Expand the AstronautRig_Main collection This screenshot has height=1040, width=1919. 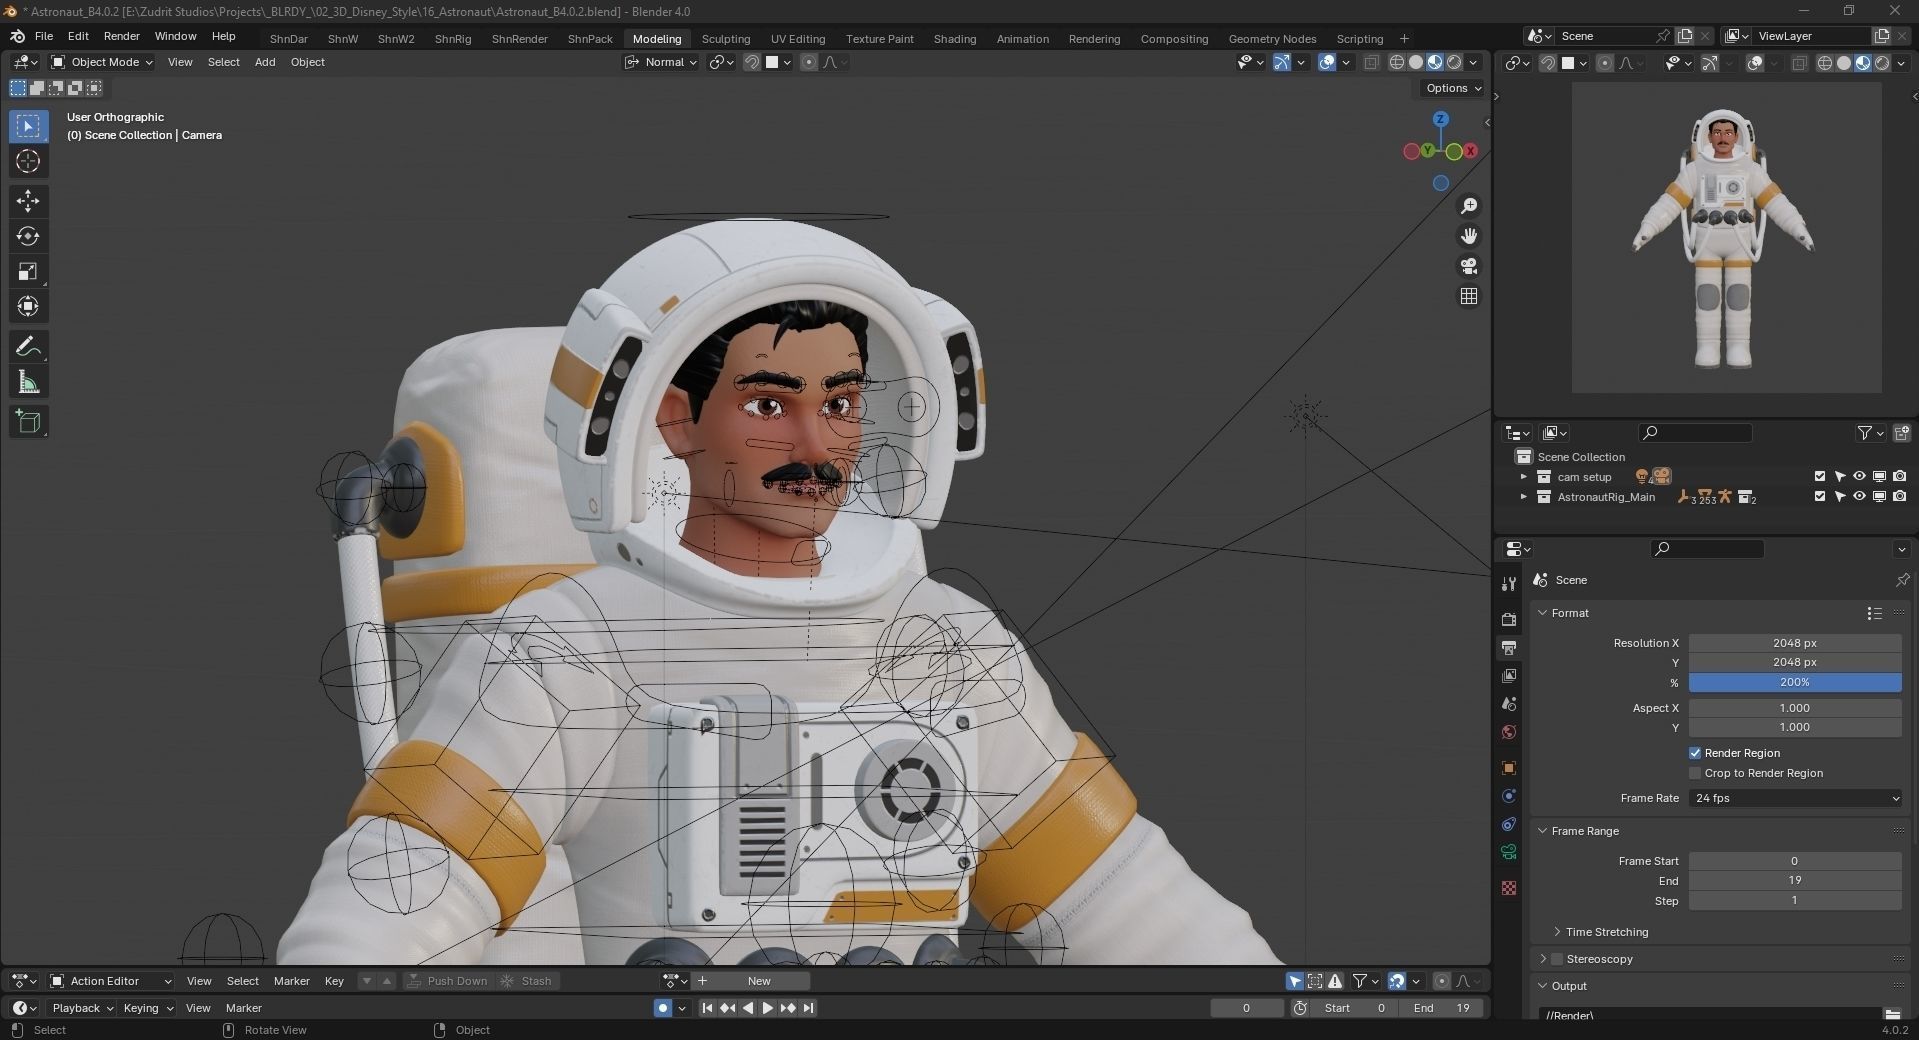pyautogui.click(x=1524, y=497)
